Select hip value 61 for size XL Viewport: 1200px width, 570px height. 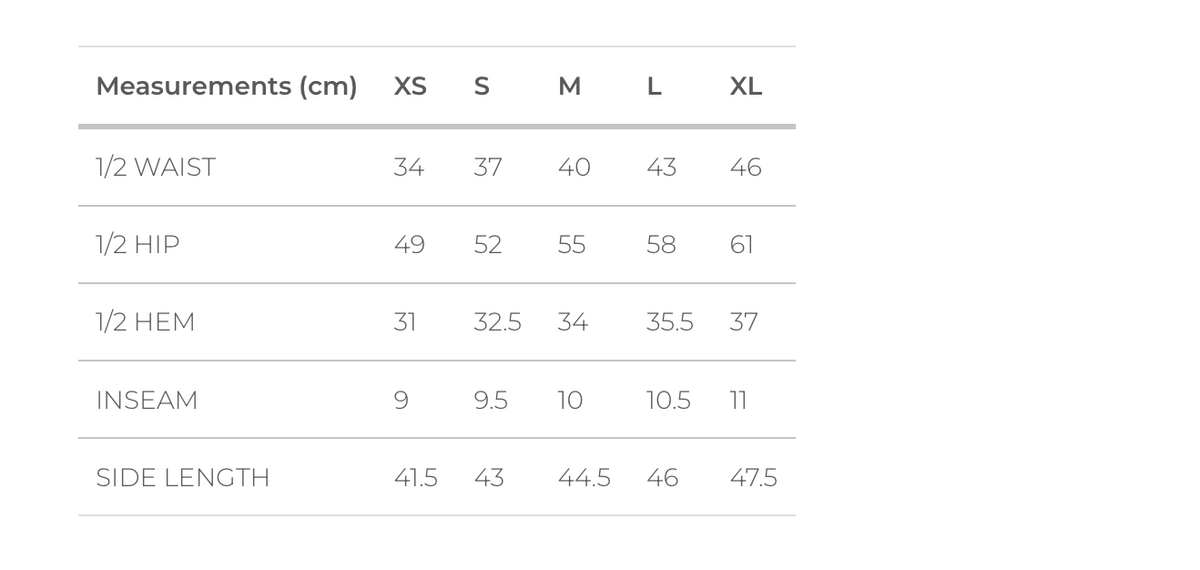(x=741, y=244)
